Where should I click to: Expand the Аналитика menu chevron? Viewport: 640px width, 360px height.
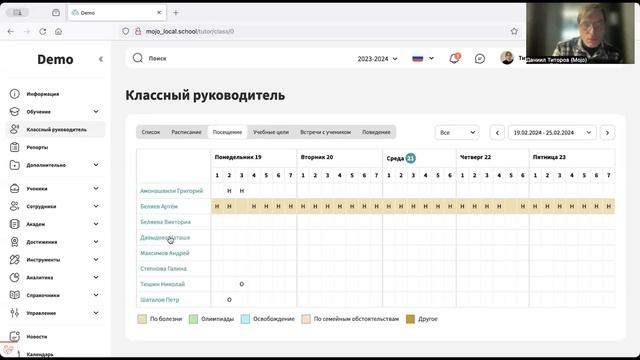tap(96, 277)
